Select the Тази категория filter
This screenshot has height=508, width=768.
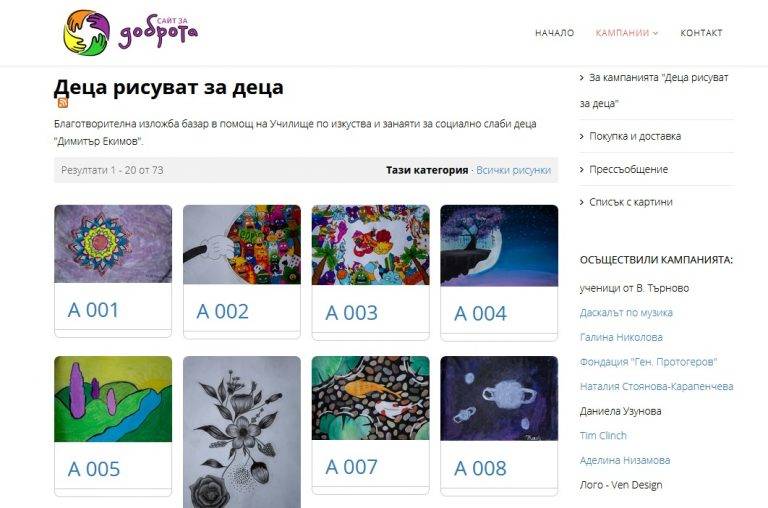pyautogui.click(x=427, y=170)
